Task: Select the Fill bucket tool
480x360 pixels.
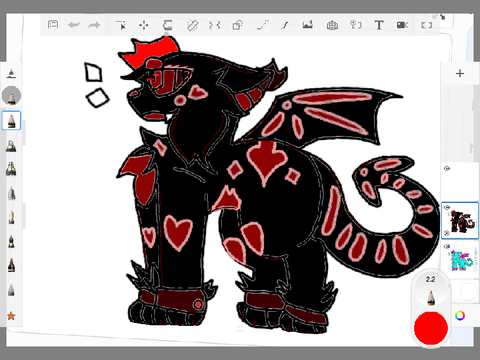Action: tap(167, 25)
